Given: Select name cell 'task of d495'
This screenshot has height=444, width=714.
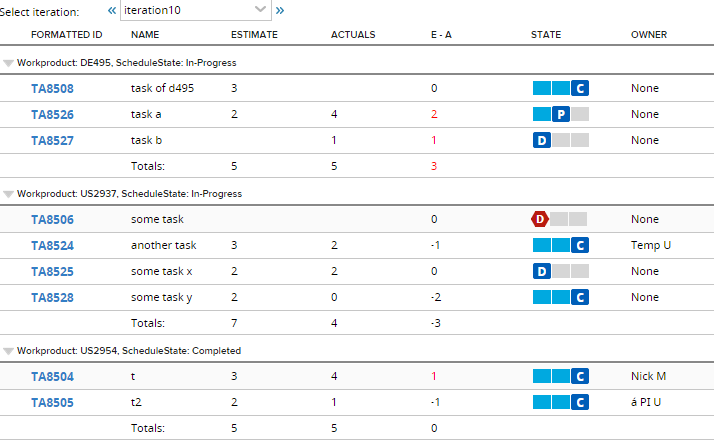Looking at the screenshot, I should point(163,88).
